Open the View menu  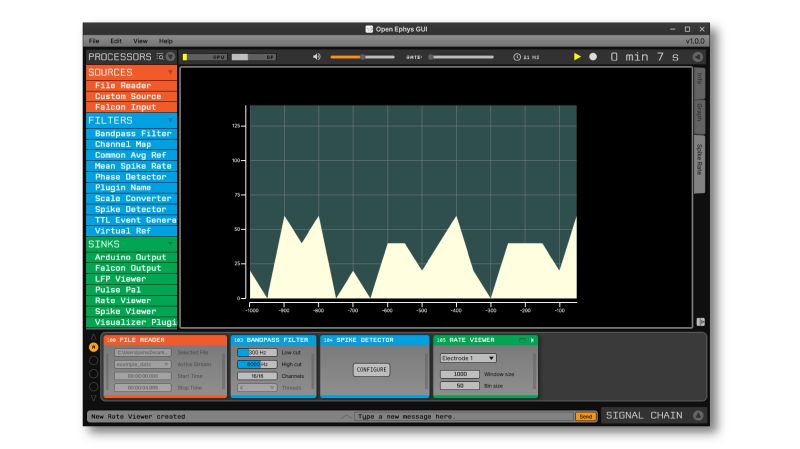tap(140, 41)
